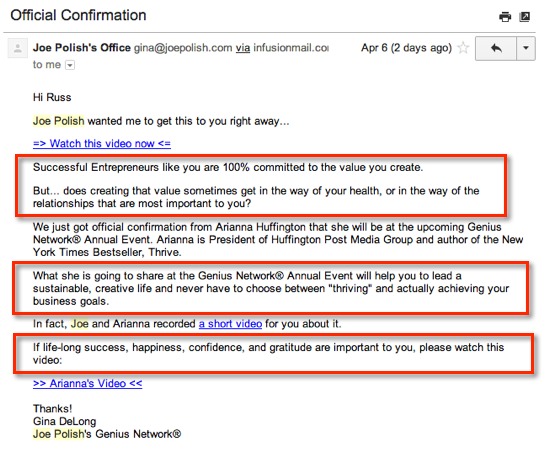Click the sender avatar placeholder

point(17,47)
